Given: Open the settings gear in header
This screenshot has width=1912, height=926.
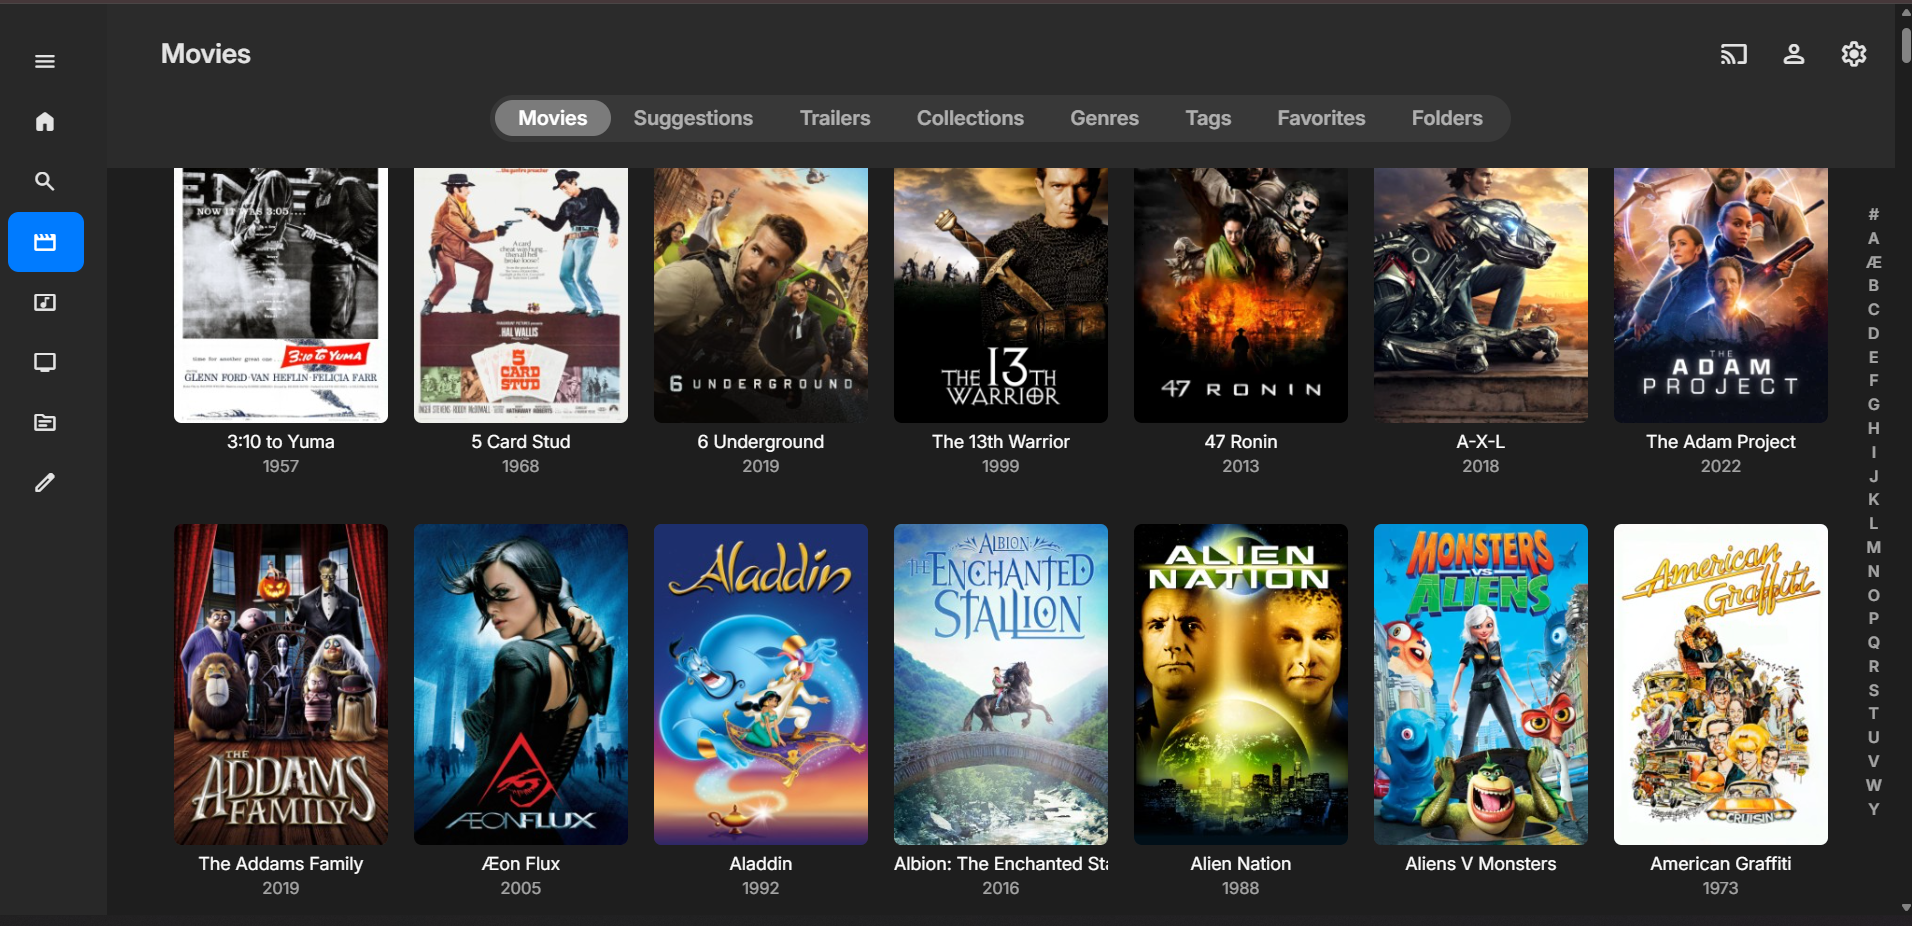Looking at the screenshot, I should [1854, 54].
